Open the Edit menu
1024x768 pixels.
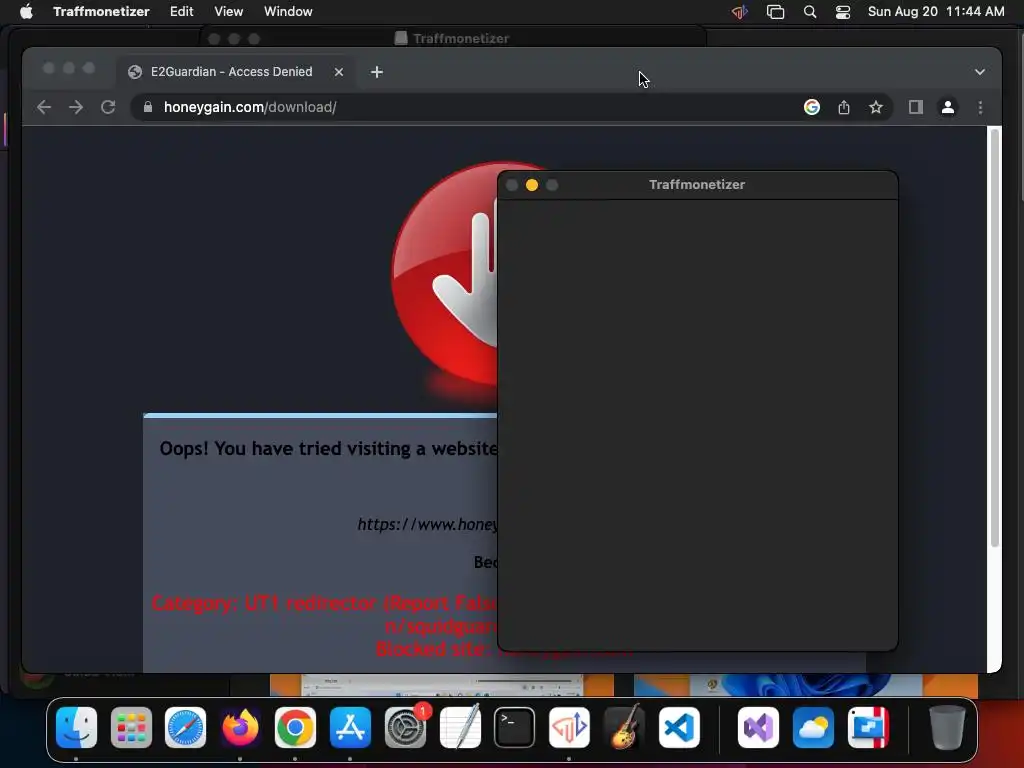[182, 11]
